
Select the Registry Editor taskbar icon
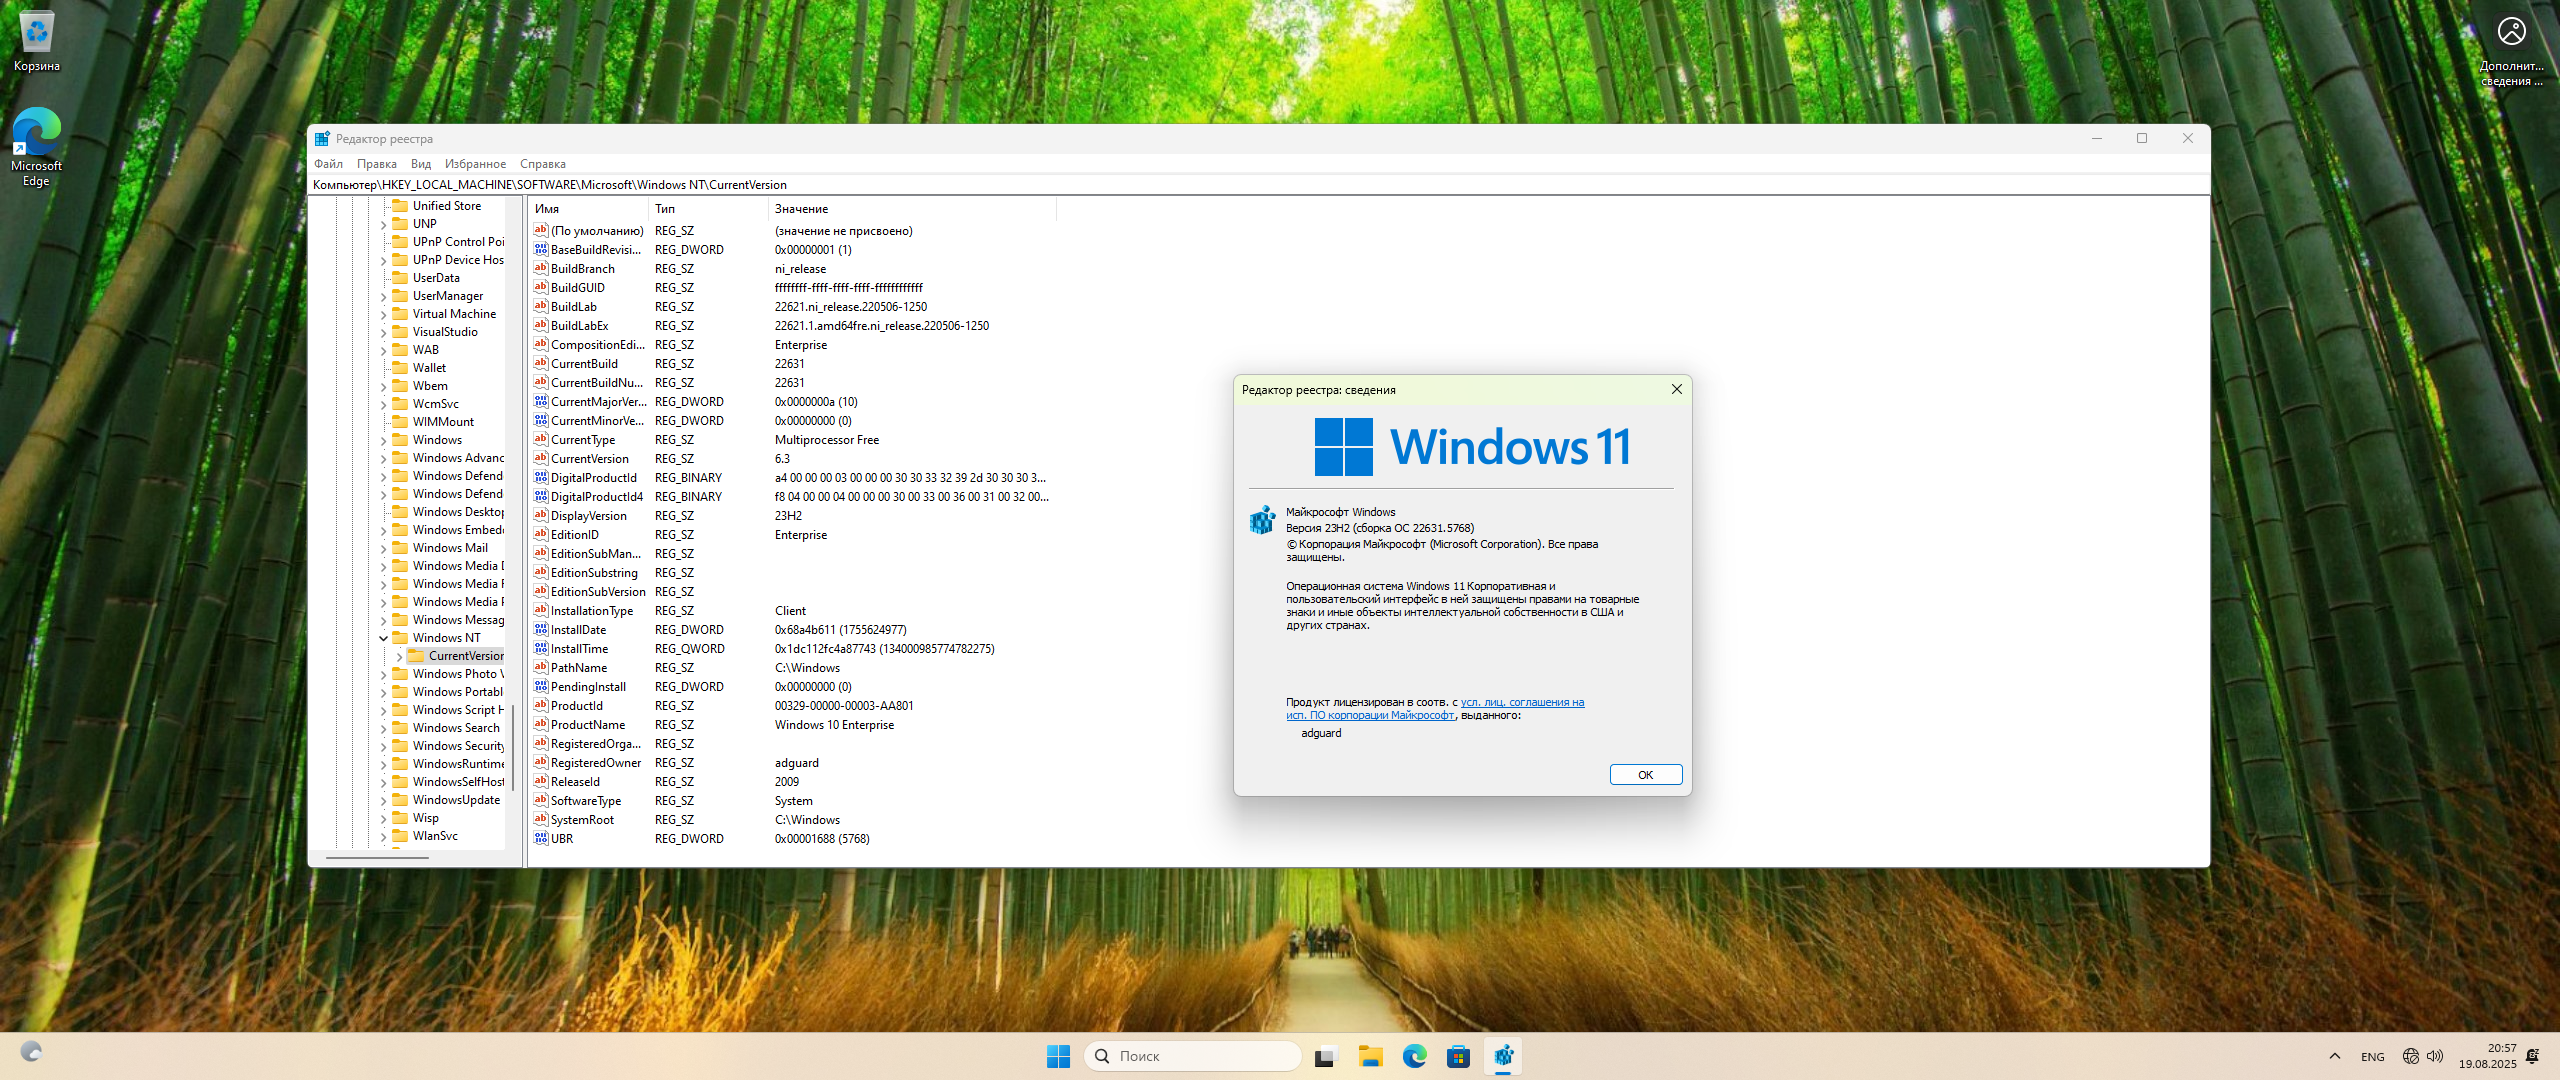point(1503,1056)
